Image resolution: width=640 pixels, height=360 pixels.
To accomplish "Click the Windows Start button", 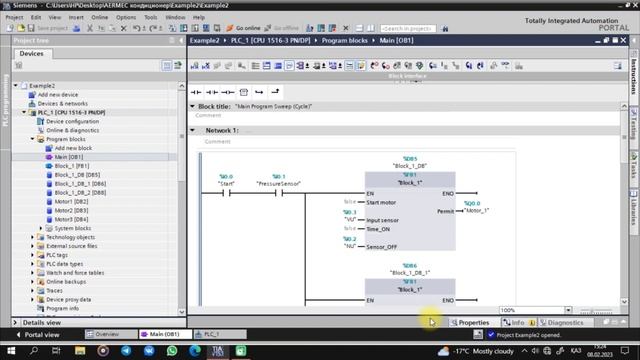I will click(x=11, y=351).
